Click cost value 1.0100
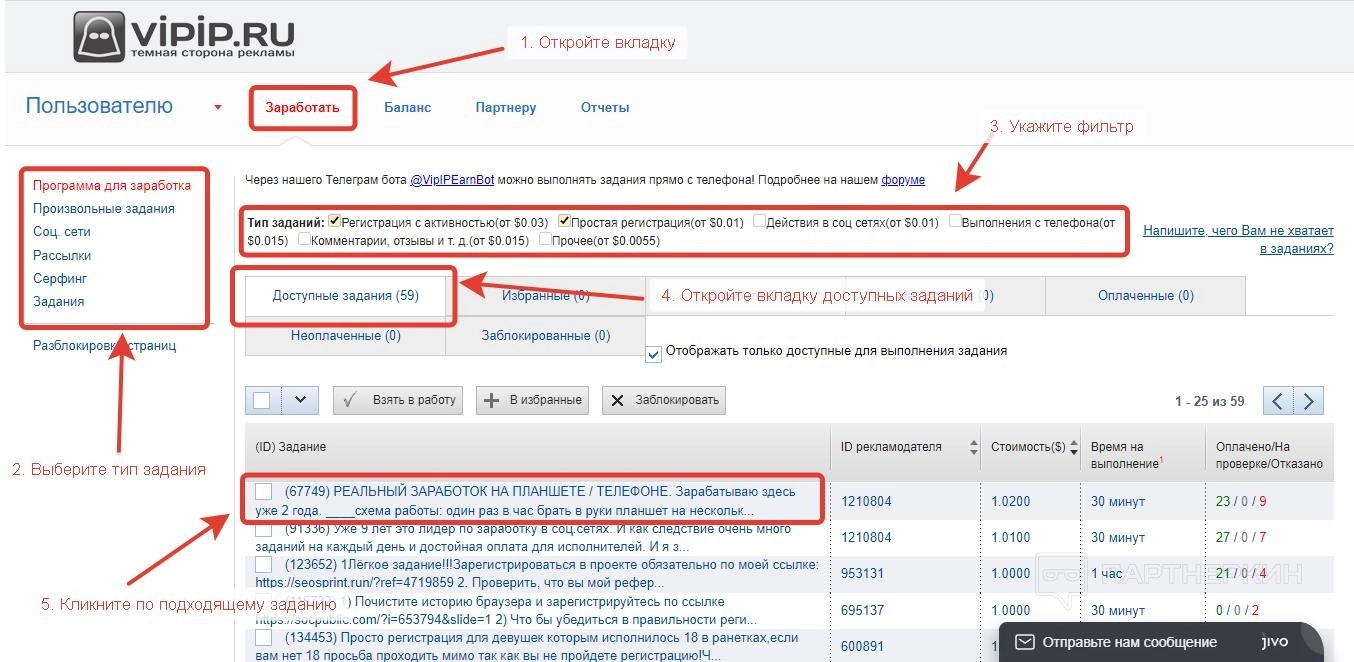The image size is (1354, 662). coord(1010,537)
